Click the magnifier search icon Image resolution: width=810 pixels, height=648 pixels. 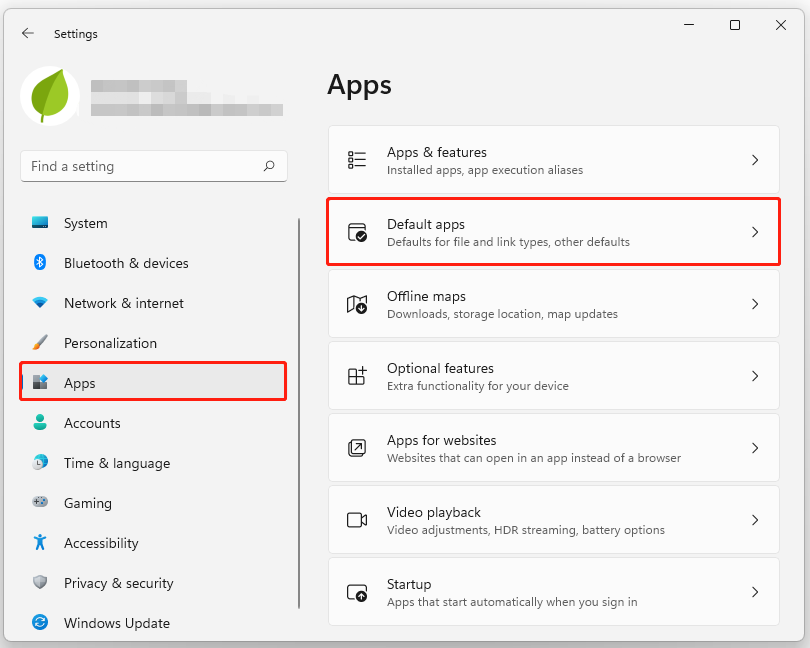tap(269, 166)
